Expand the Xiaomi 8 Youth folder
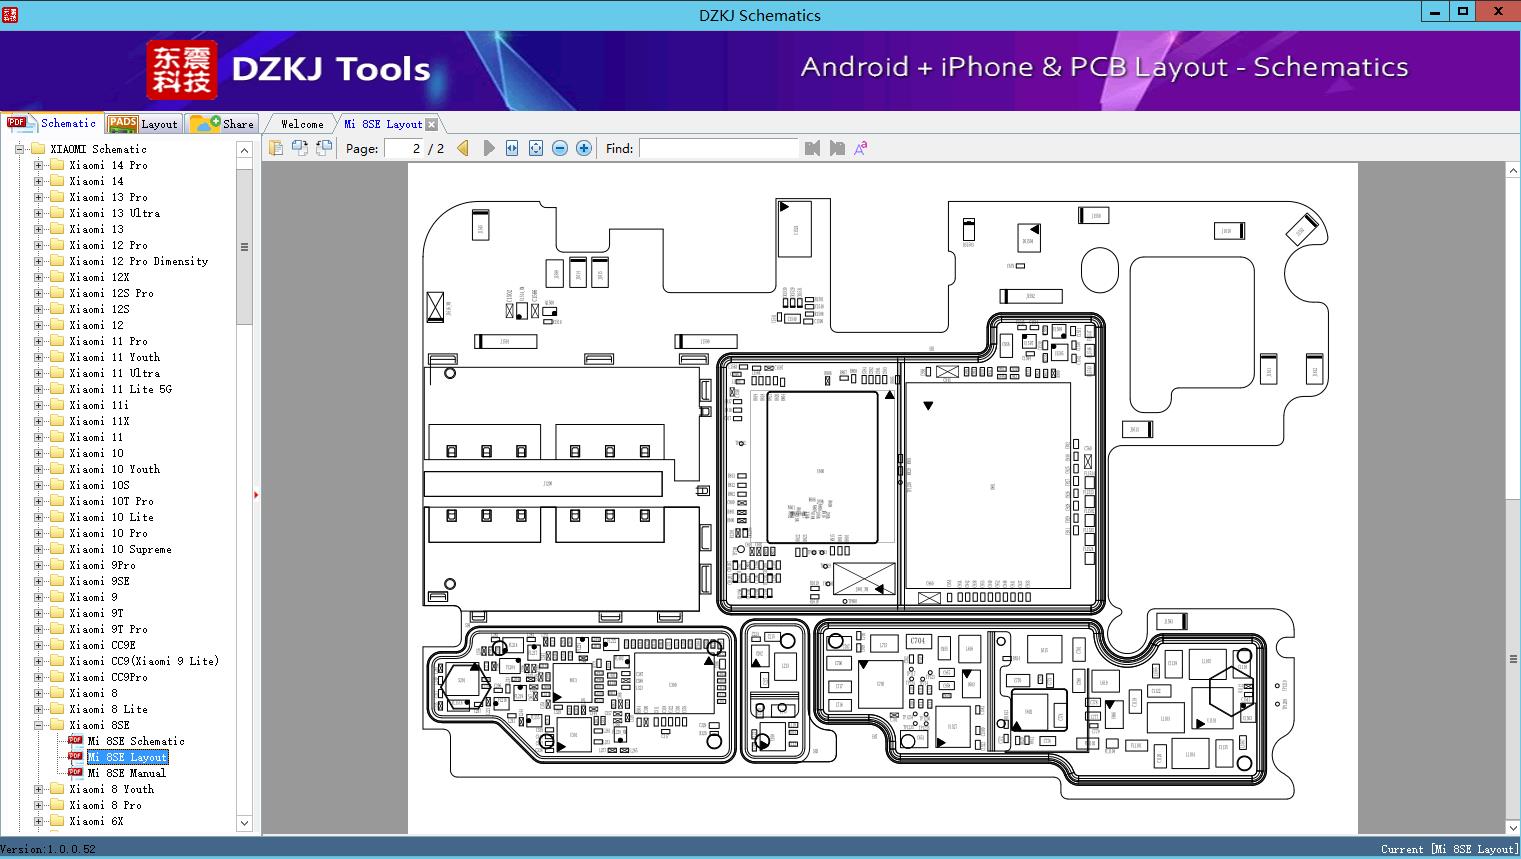The image size is (1521, 859). pos(38,789)
